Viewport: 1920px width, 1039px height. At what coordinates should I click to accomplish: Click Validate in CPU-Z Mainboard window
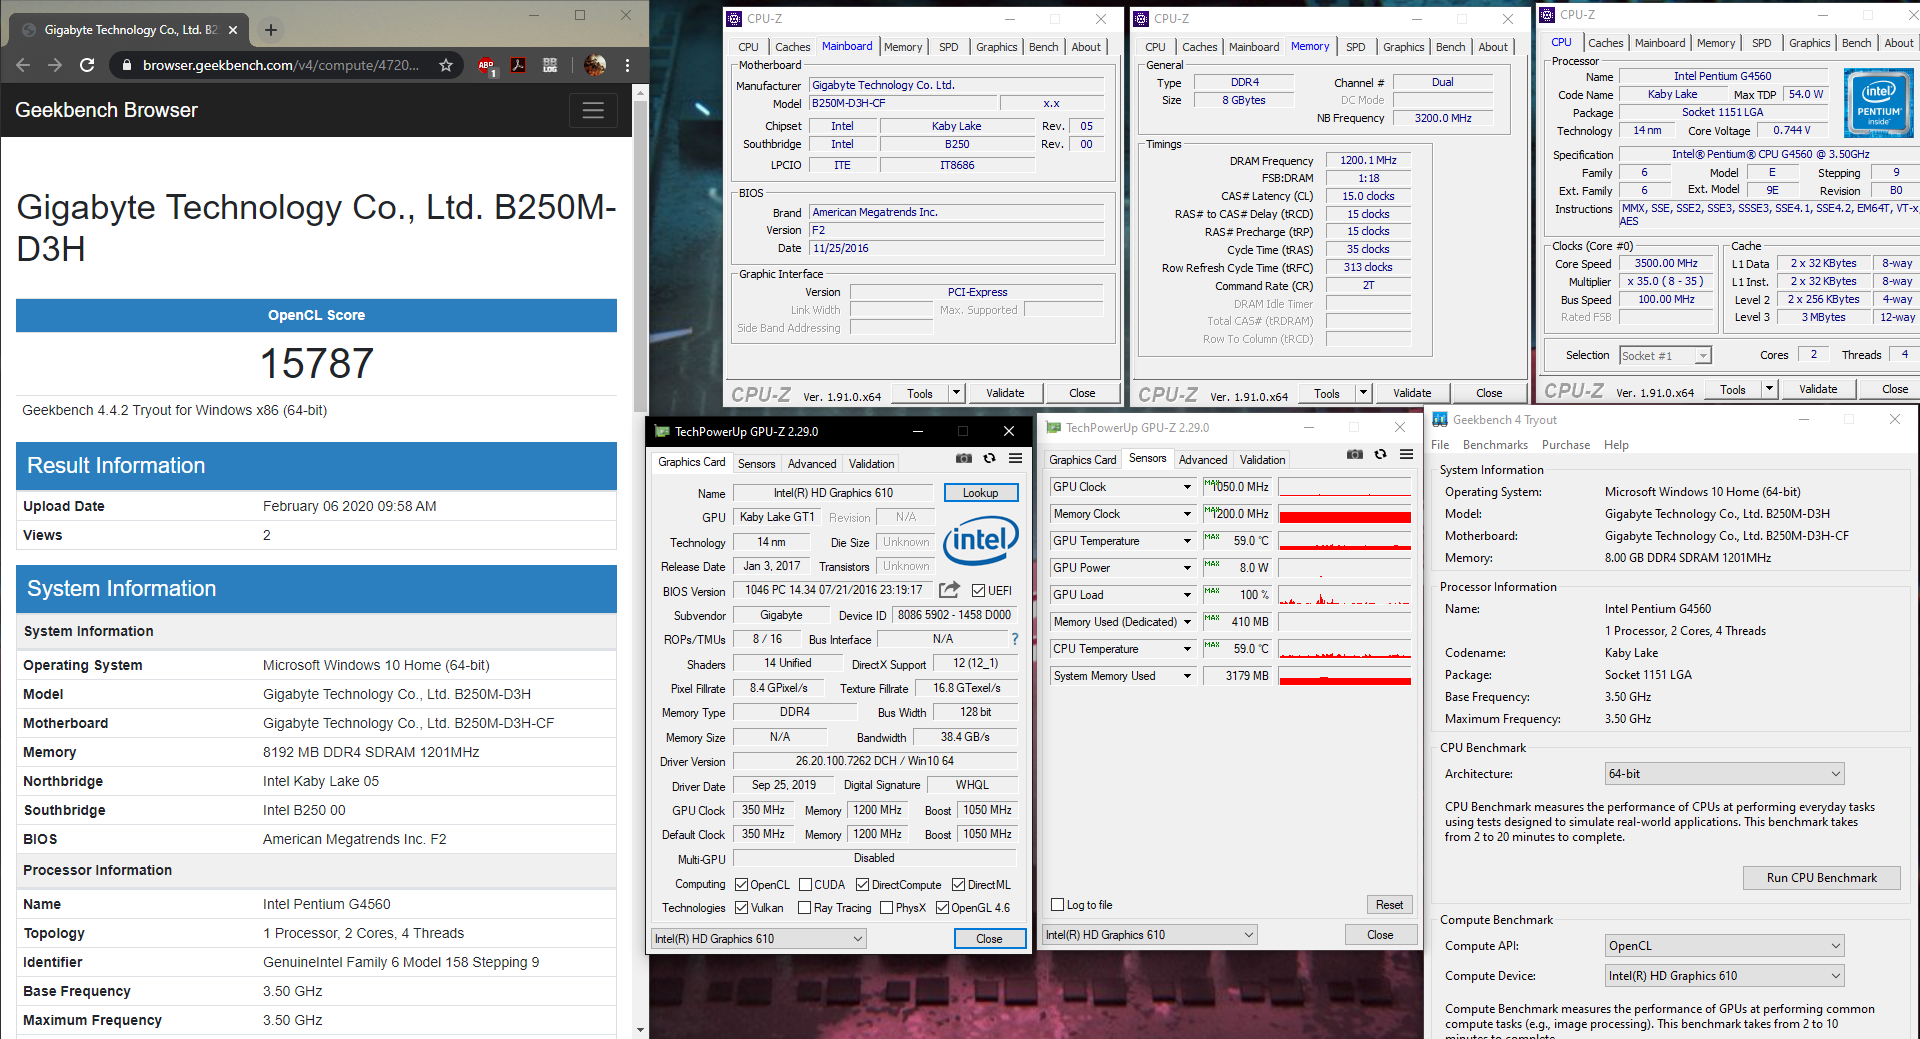click(x=1005, y=393)
